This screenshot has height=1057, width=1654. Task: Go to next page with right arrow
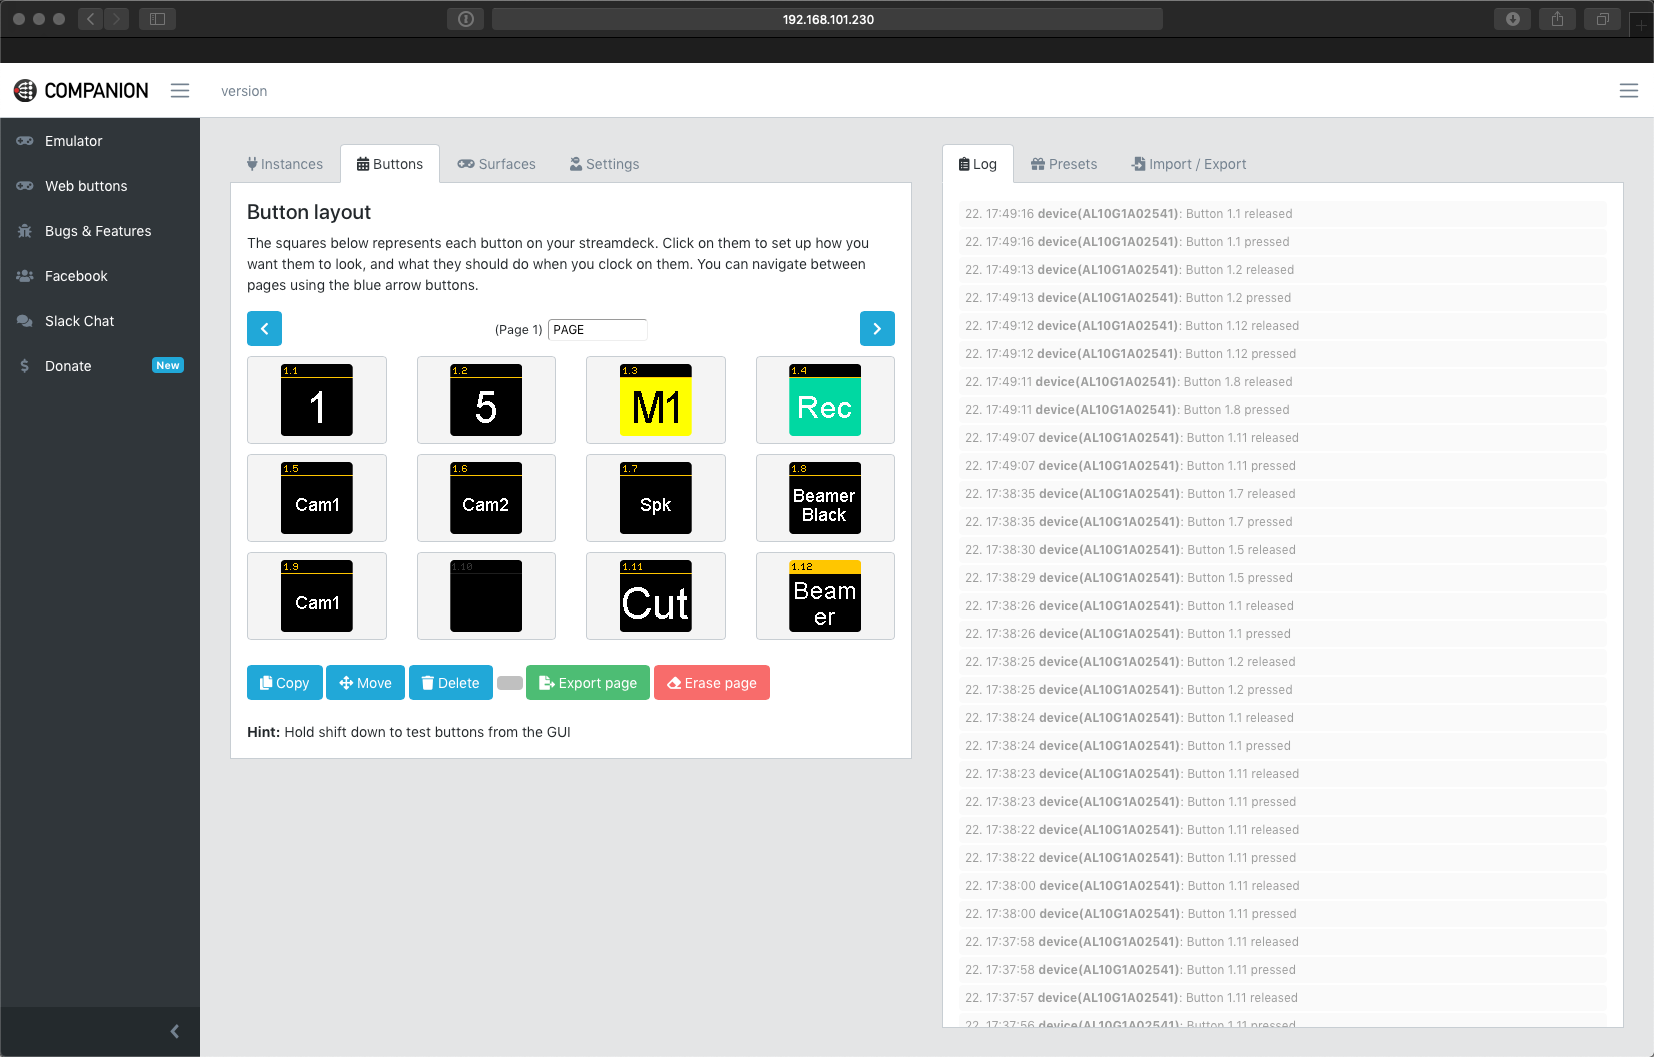point(877,329)
